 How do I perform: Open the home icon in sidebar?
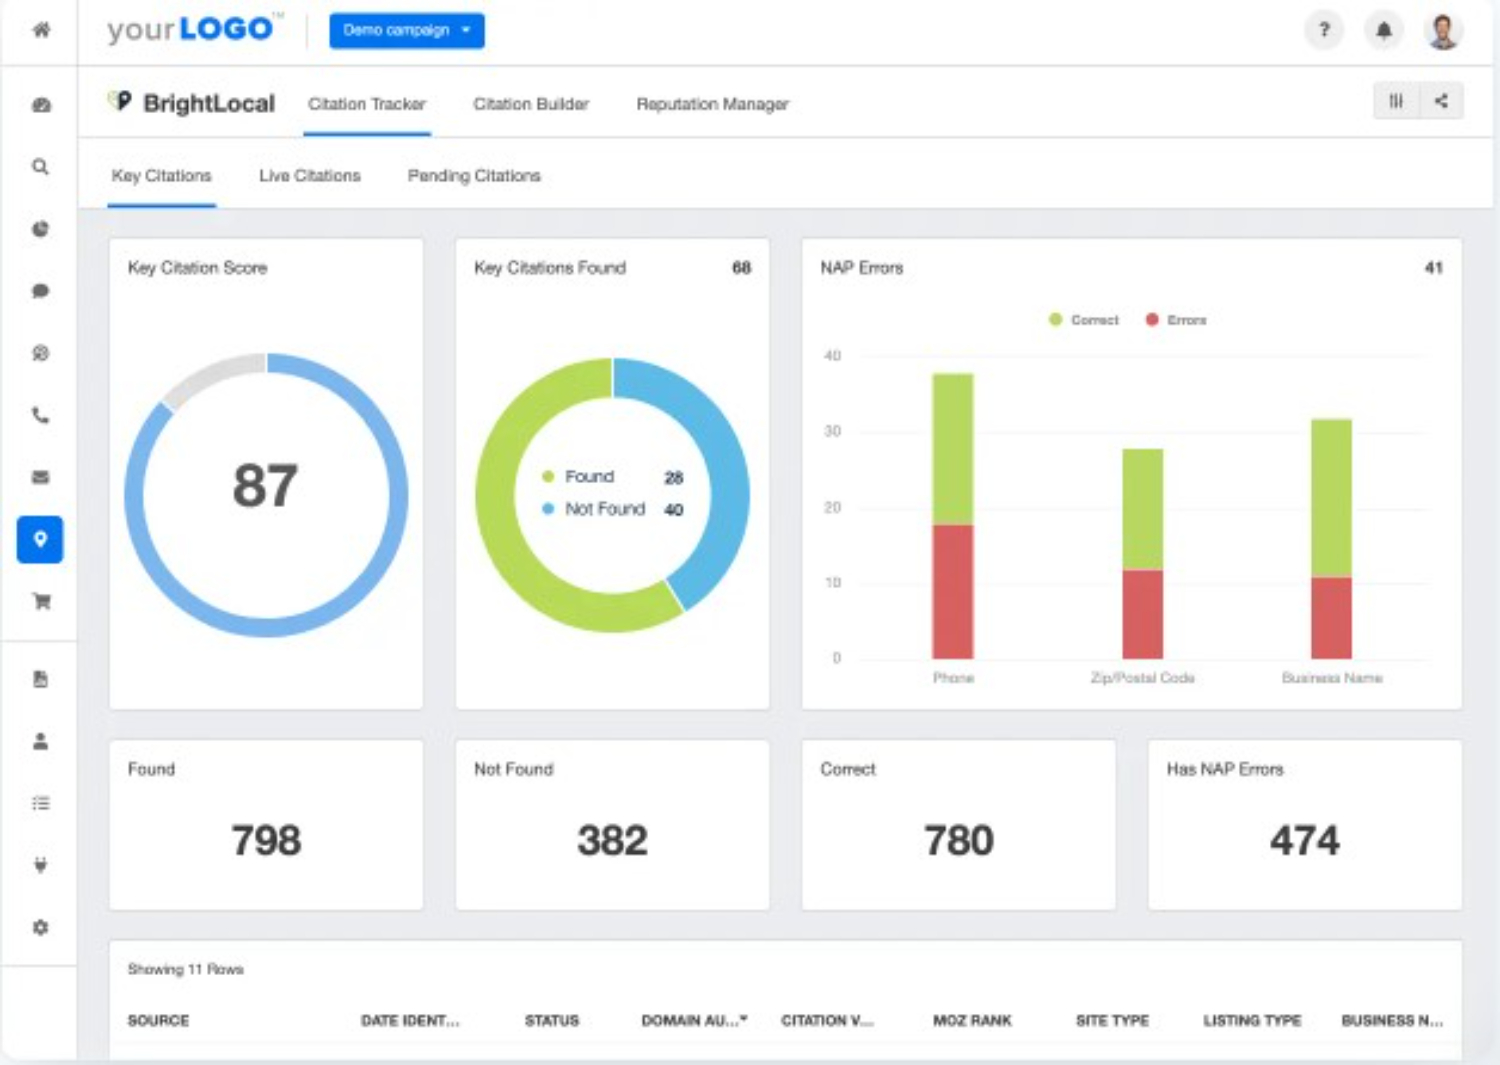point(41,30)
